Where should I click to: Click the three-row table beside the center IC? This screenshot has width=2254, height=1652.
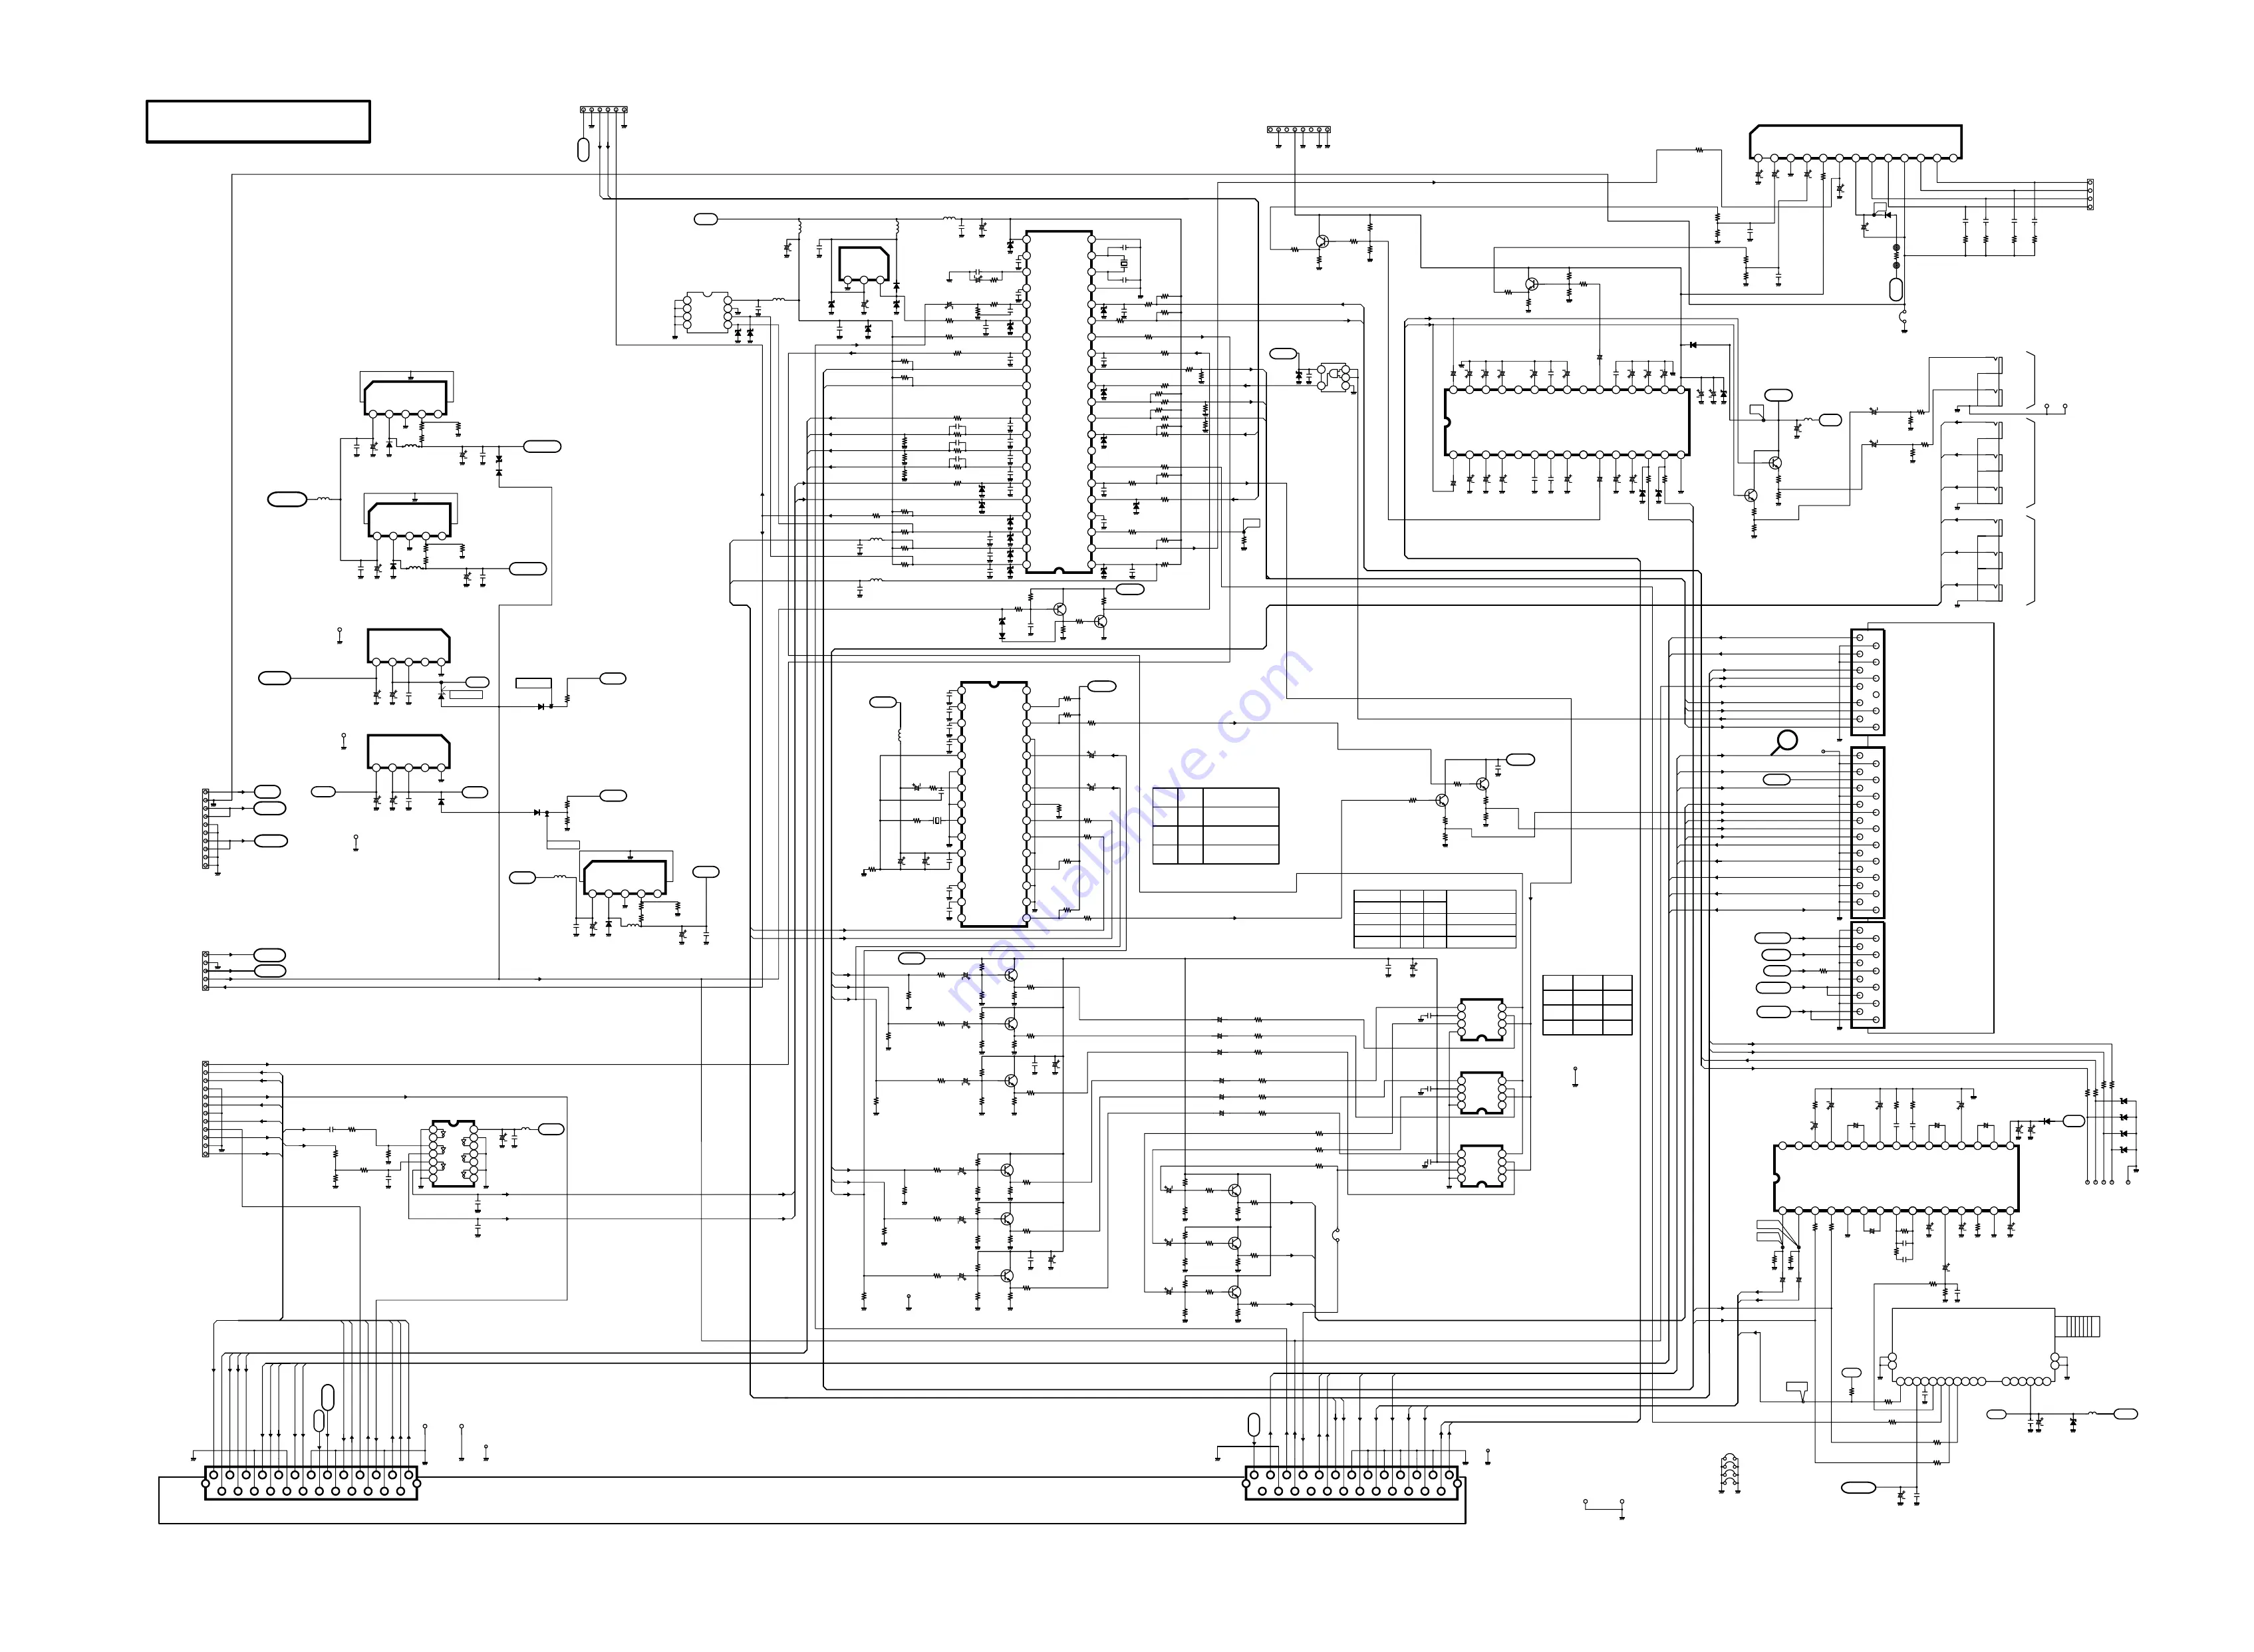1215,826
